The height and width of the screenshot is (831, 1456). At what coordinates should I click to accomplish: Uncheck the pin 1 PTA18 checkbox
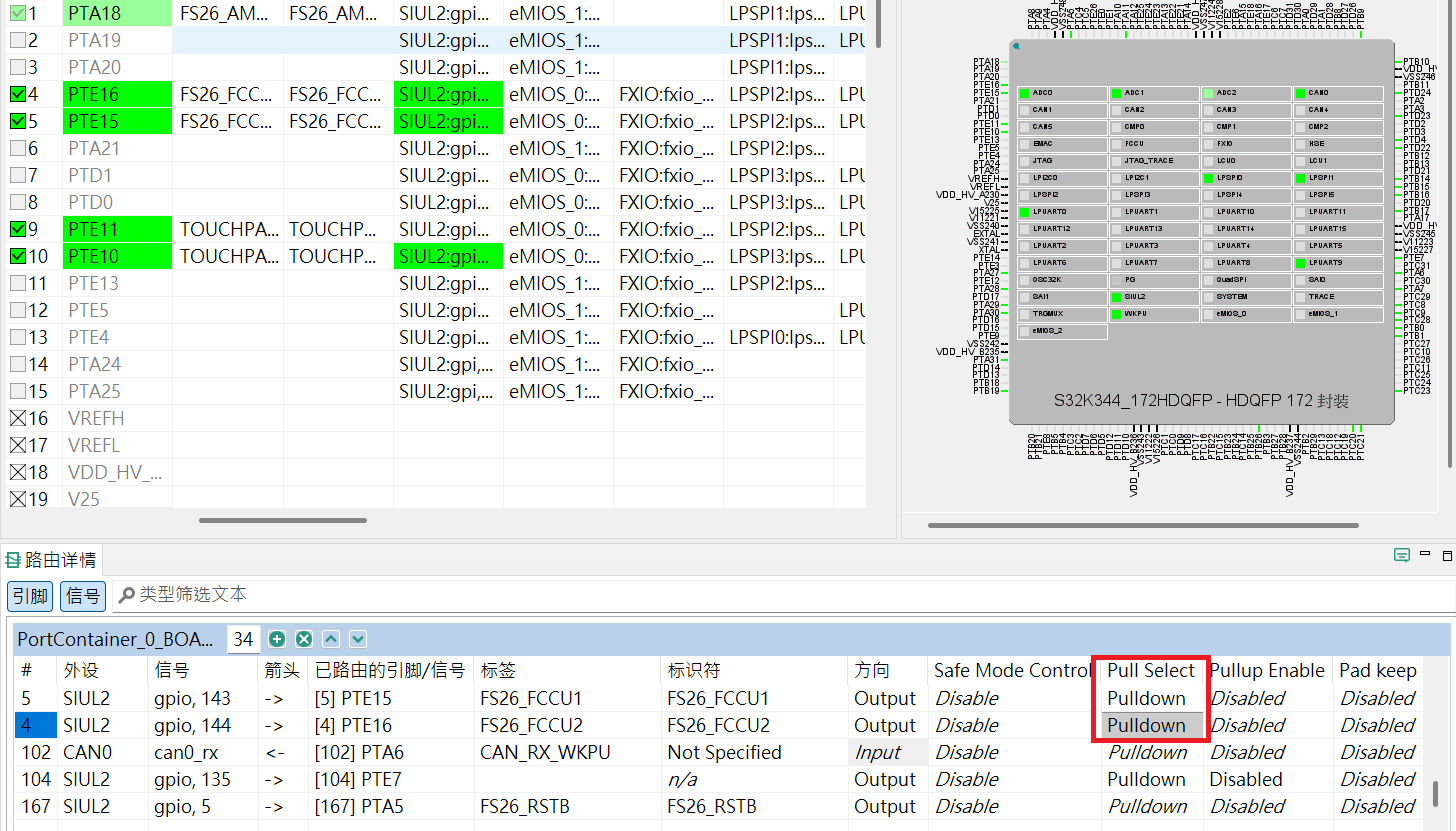17,14
